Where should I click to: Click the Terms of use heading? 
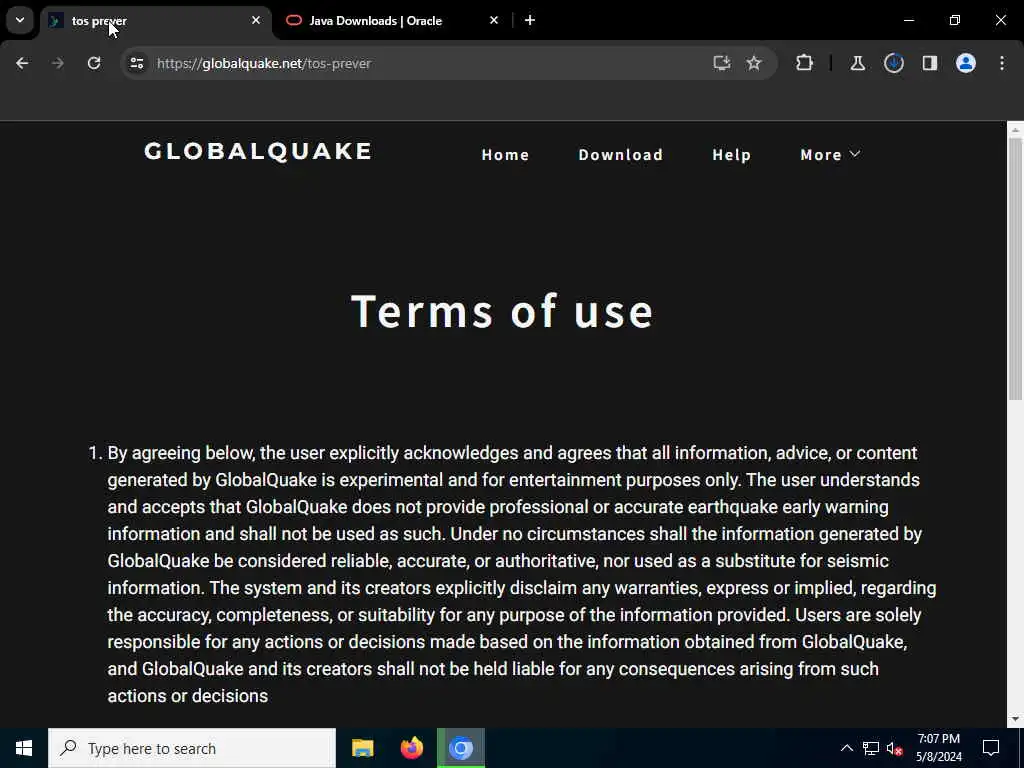[x=502, y=311]
